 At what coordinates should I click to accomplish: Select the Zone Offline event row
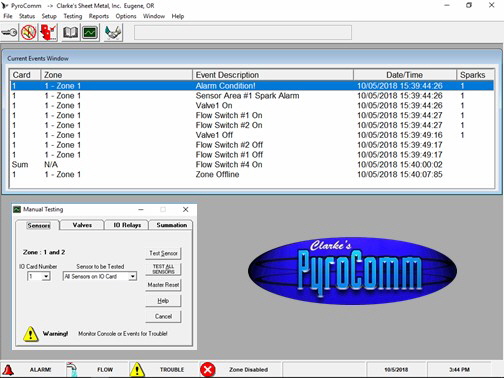click(x=252, y=174)
